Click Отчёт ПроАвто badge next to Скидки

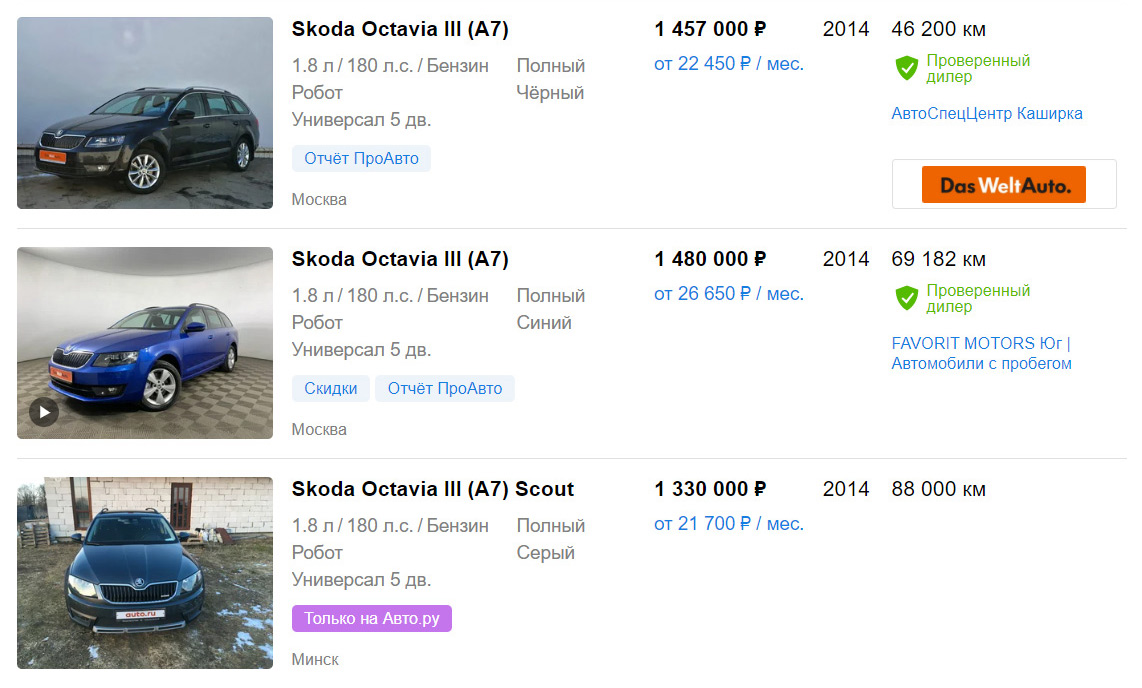(x=445, y=389)
